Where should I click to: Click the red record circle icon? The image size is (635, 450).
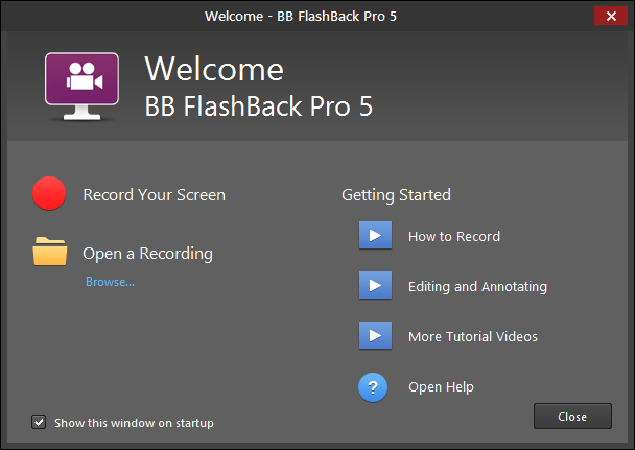click(x=49, y=194)
